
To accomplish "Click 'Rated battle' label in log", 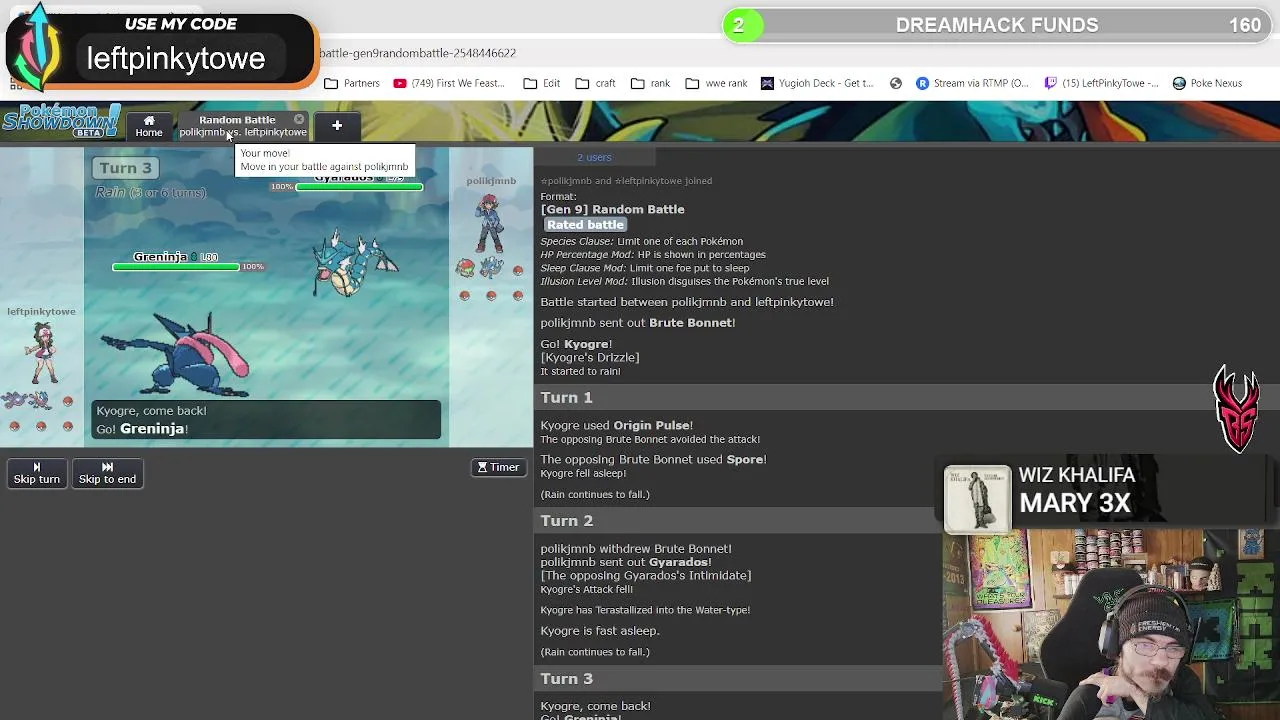I will [585, 225].
